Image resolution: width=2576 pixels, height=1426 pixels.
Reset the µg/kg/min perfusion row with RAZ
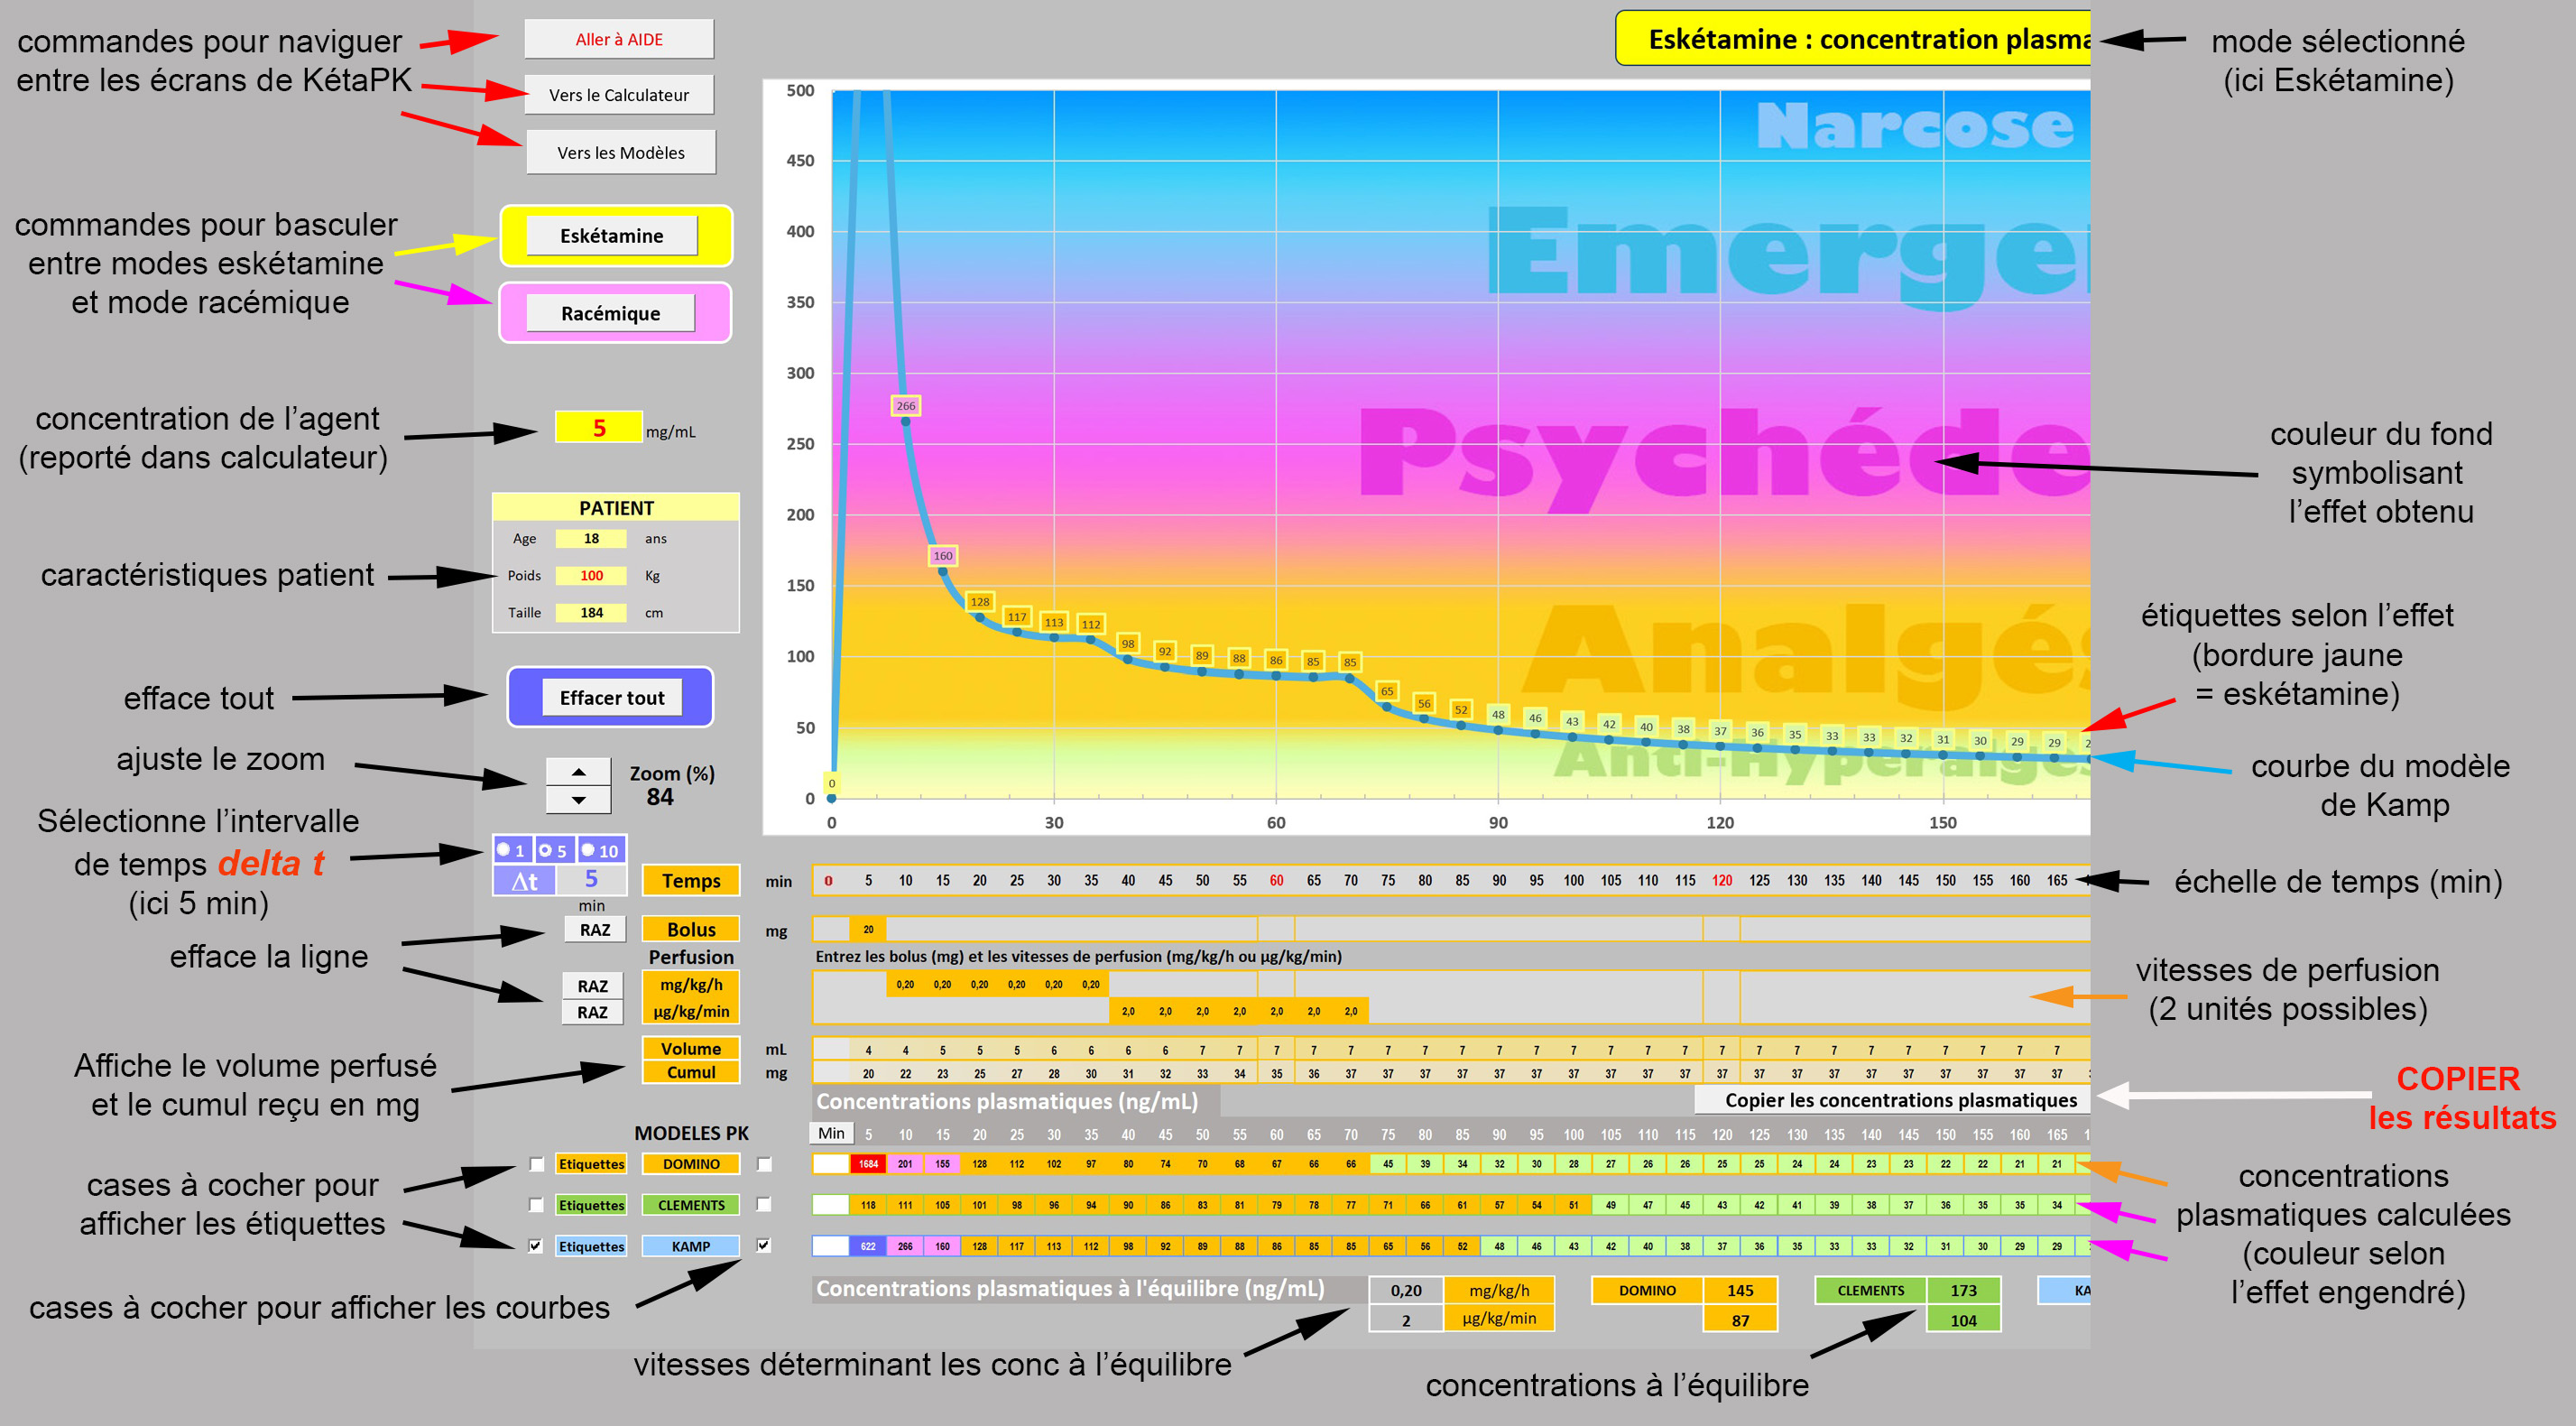[592, 1012]
